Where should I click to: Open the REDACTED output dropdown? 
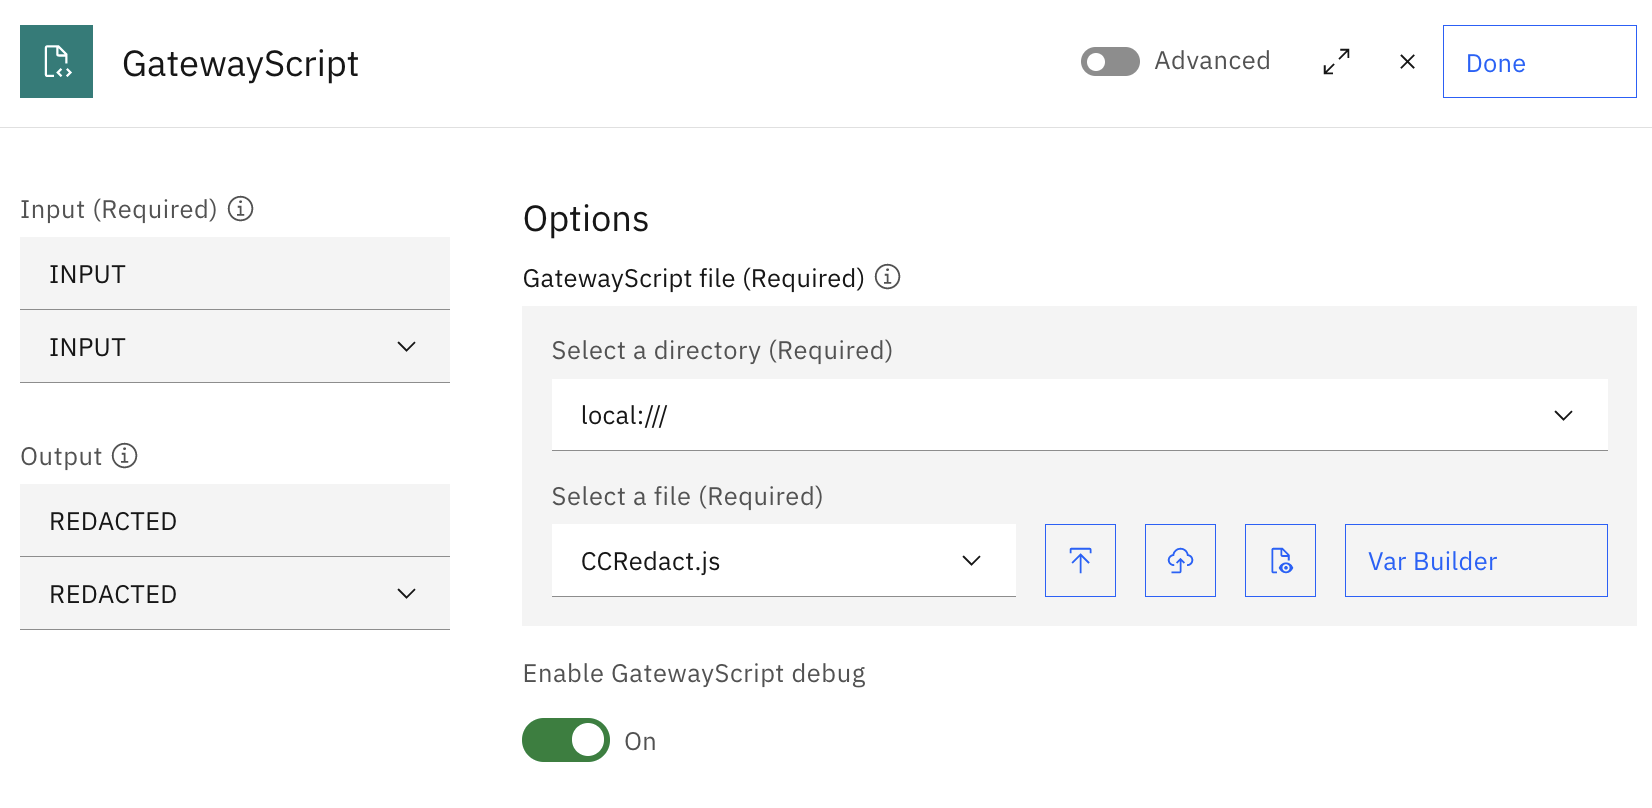(235, 594)
